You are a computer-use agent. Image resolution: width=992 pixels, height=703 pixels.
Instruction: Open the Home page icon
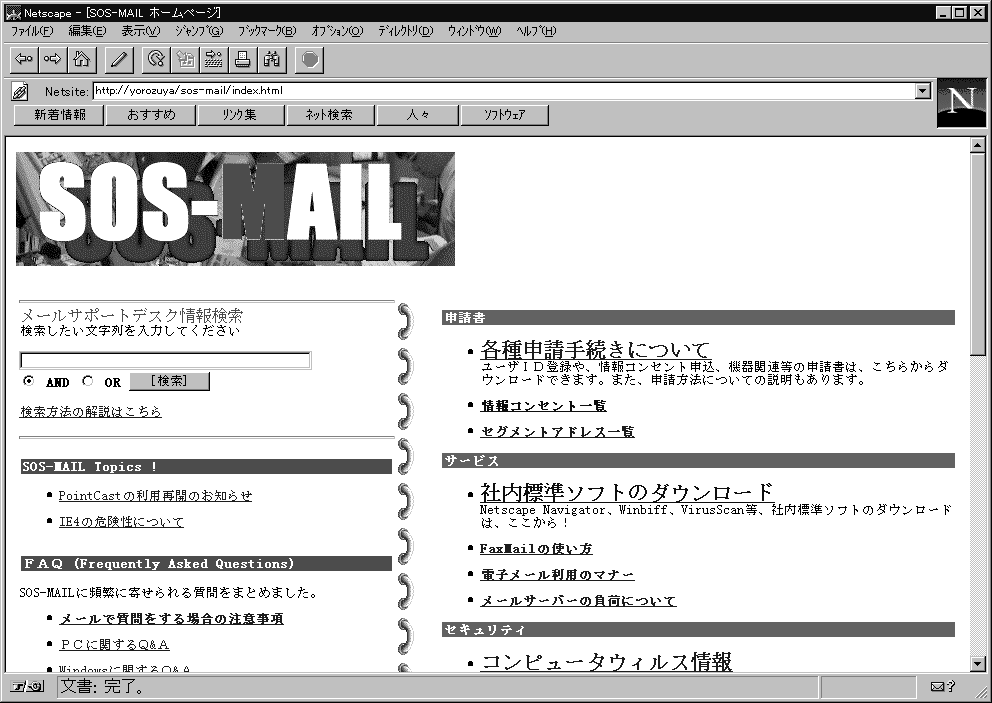point(81,59)
